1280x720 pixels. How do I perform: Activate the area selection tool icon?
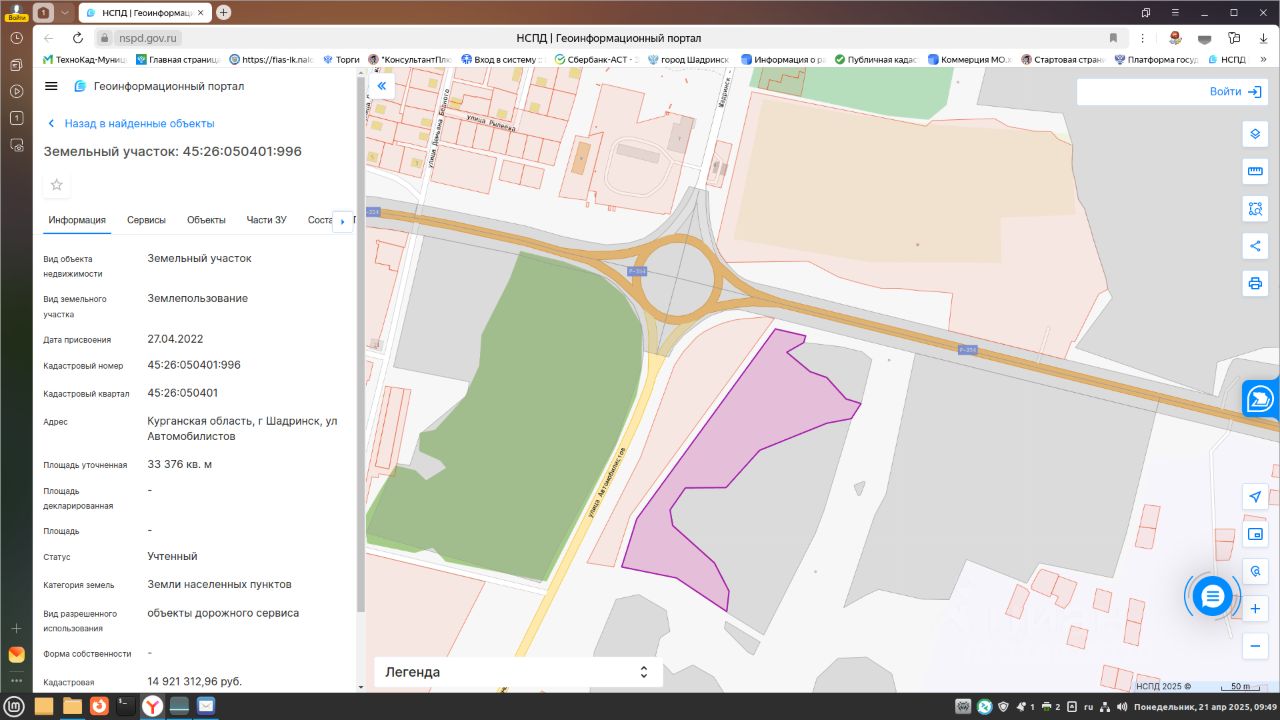[x=1255, y=209]
